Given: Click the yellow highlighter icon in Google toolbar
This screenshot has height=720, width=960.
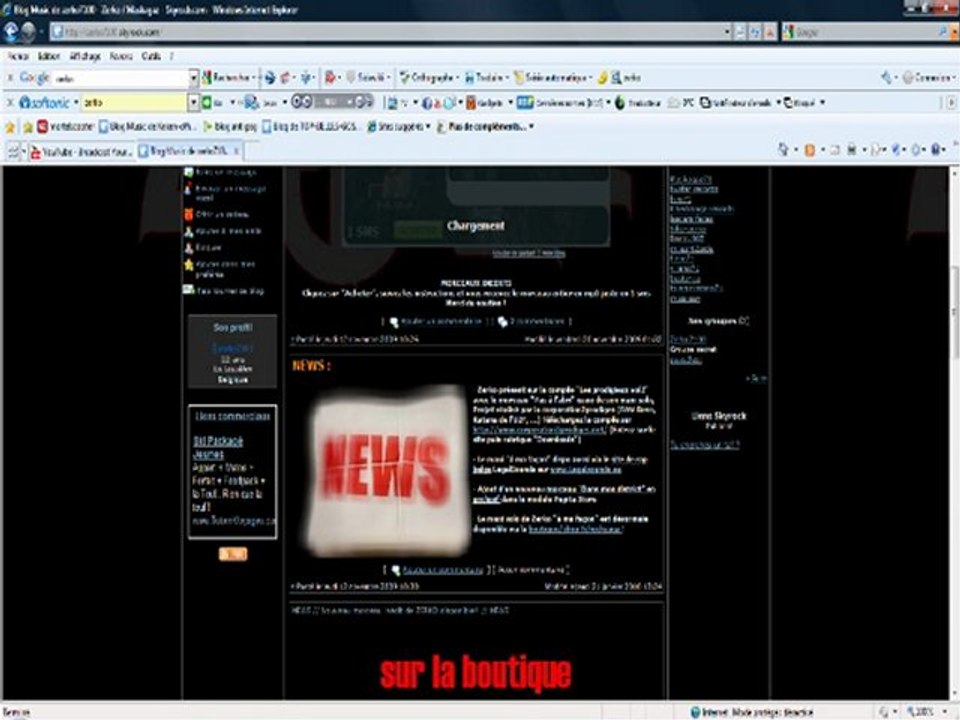Looking at the screenshot, I should (602, 78).
